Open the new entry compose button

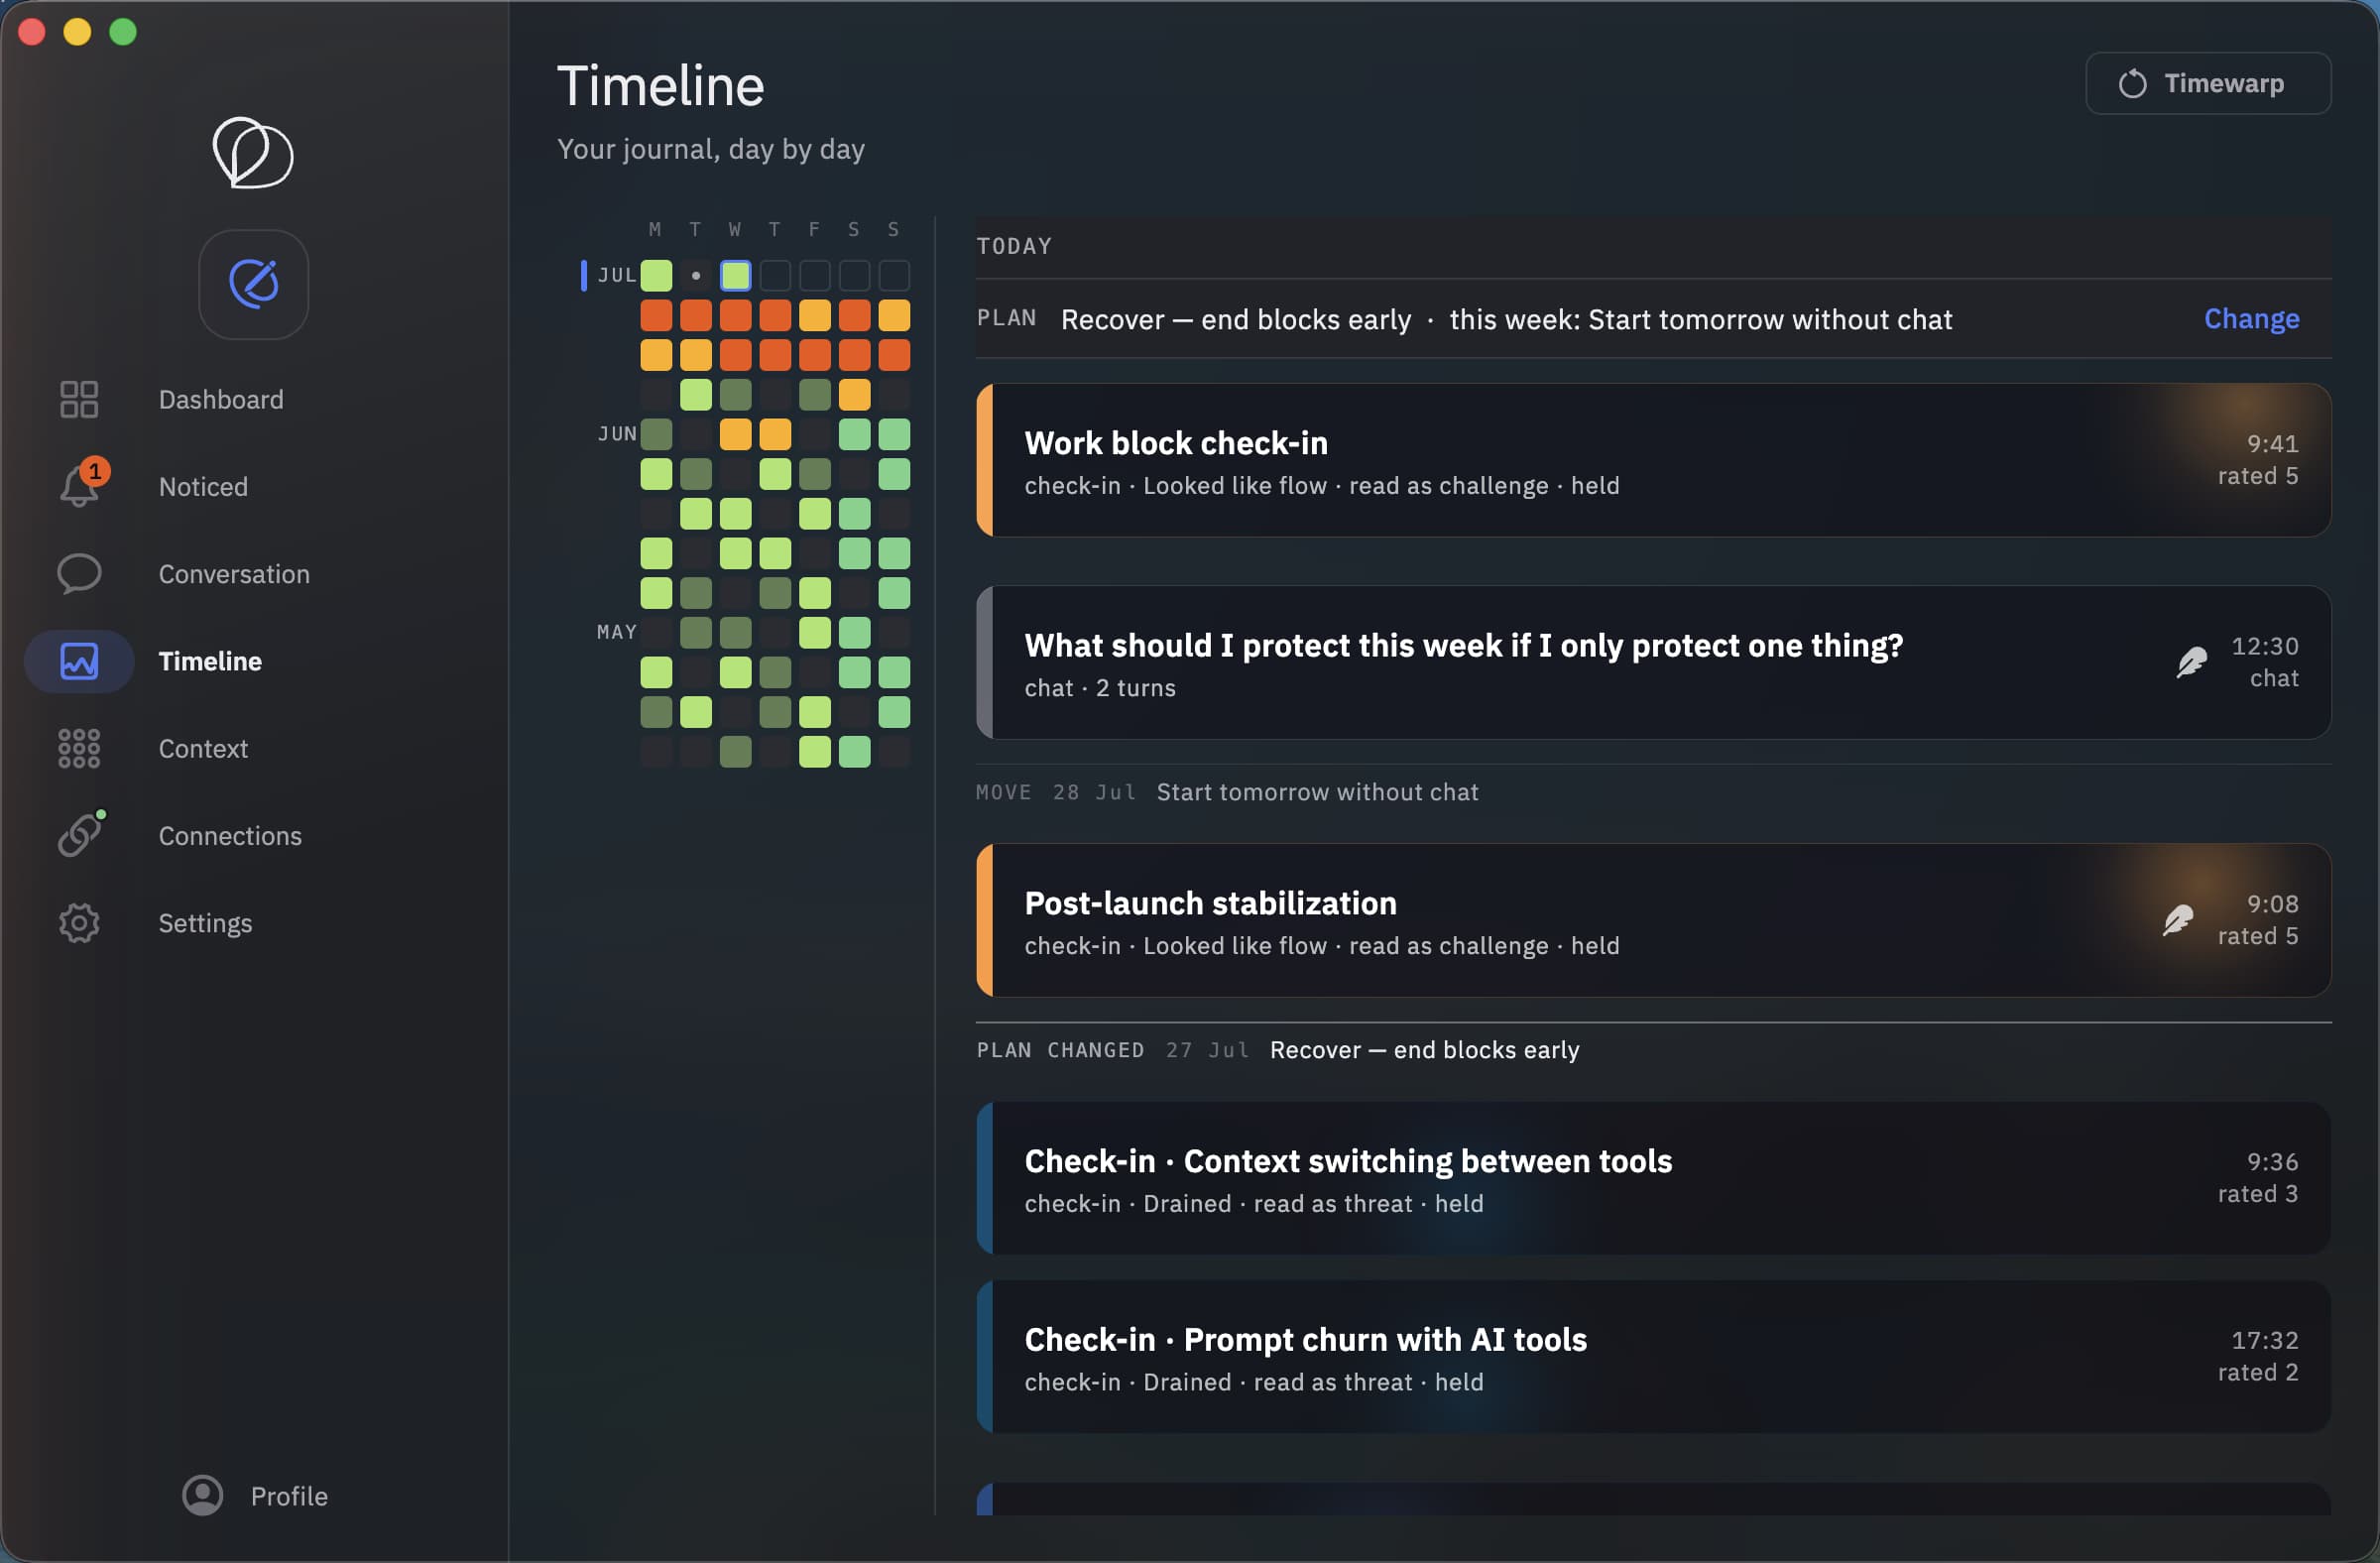(253, 284)
